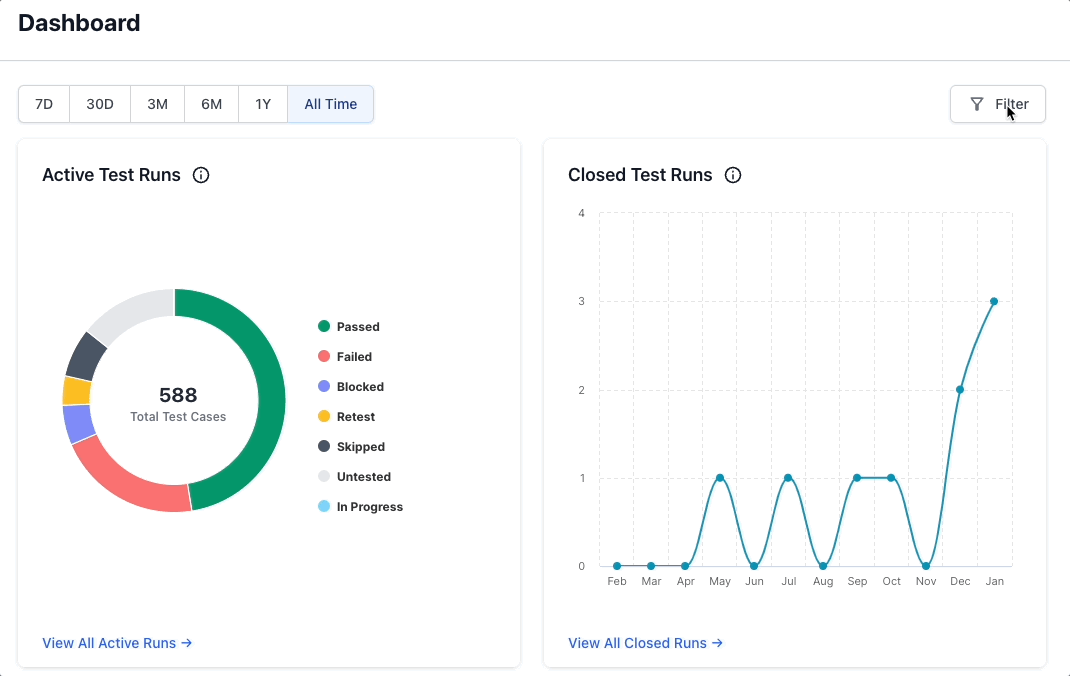
Task: Switch to the 30D time range
Action: pyautogui.click(x=100, y=104)
